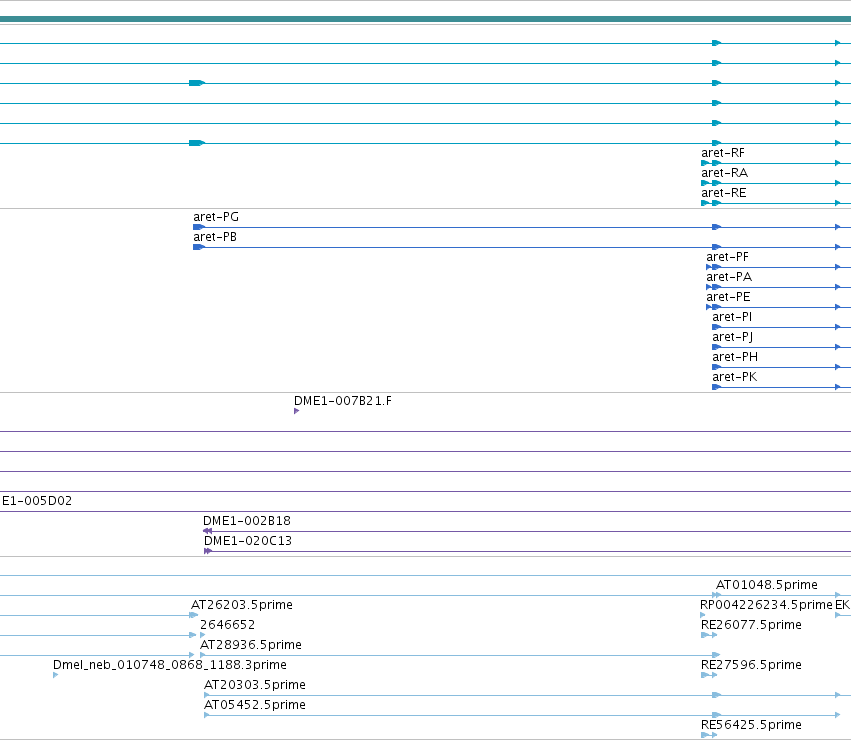Select the aret-PF feature label
This screenshot has width=851, height=740.
coord(727,257)
